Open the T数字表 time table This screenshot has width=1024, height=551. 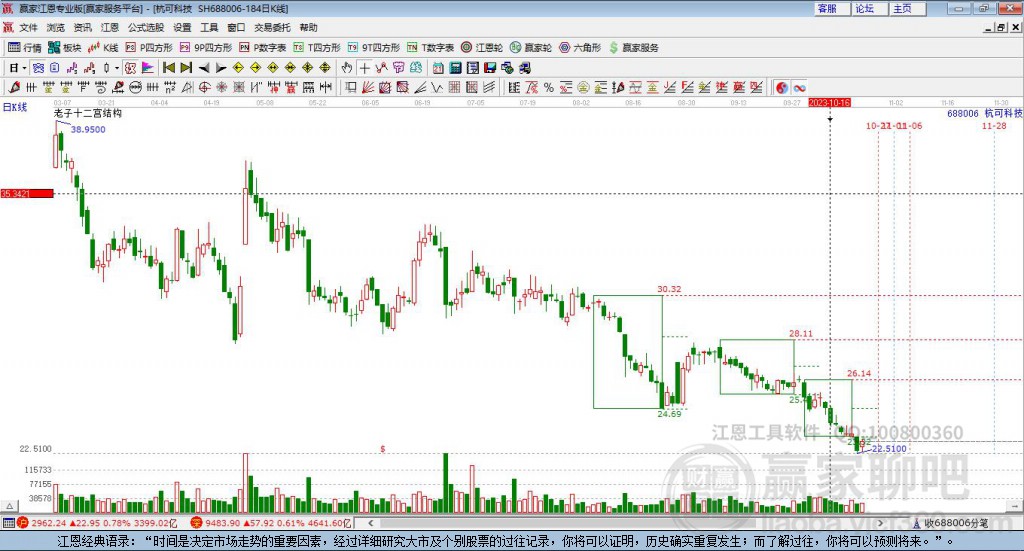(430, 48)
